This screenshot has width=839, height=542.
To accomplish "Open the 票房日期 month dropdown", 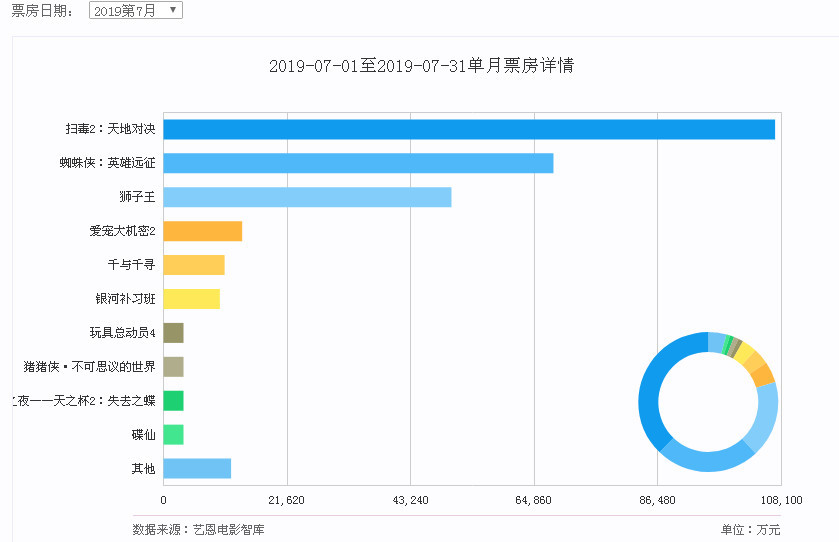I will [x=135, y=10].
